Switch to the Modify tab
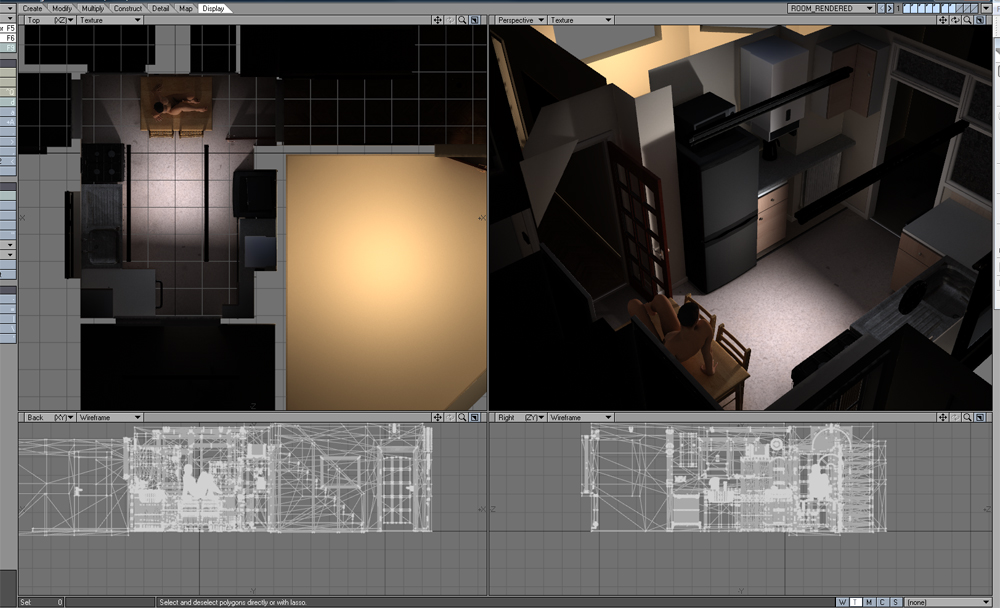 [62, 8]
